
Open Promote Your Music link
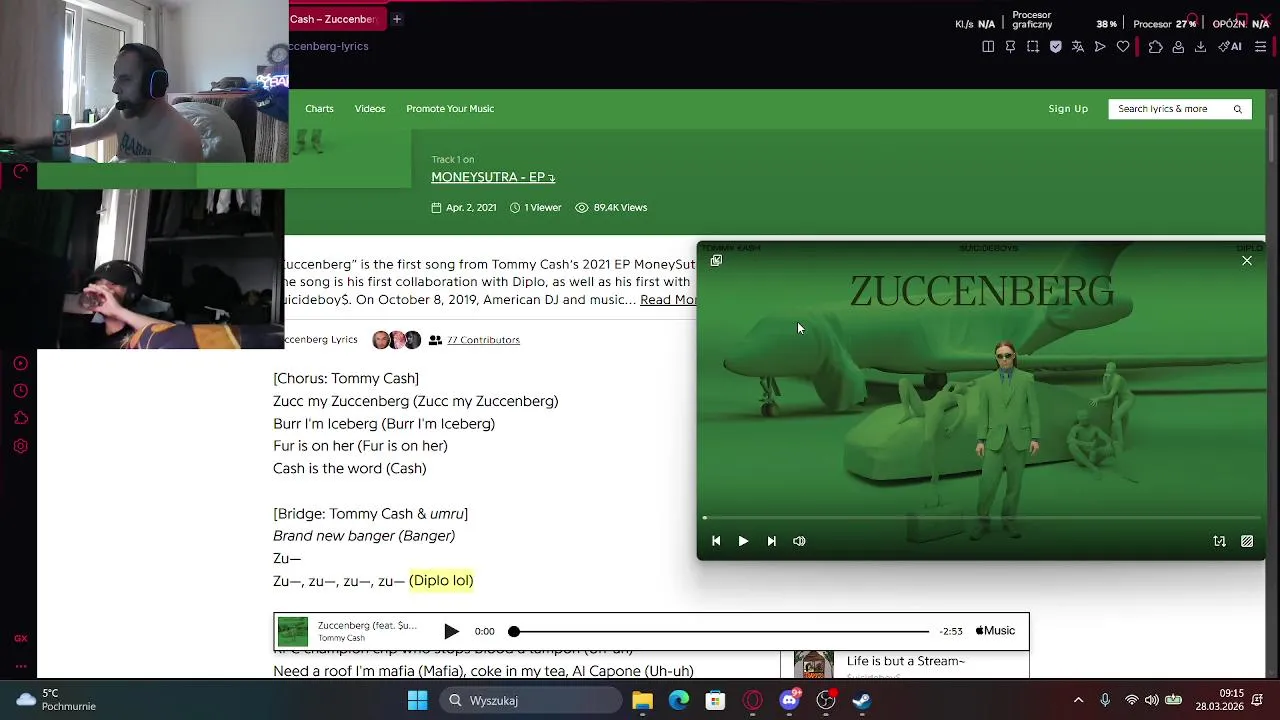point(450,108)
